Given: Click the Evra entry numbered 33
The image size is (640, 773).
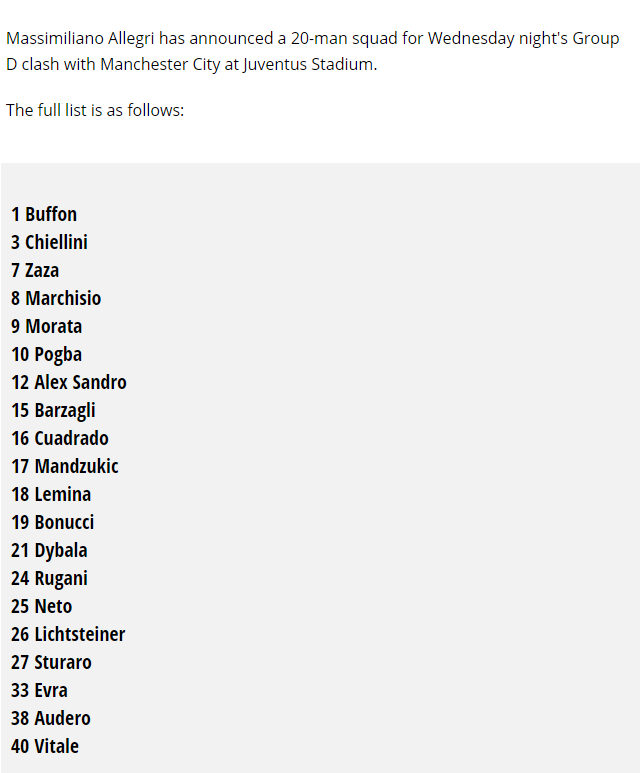Looking at the screenshot, I should point(50,690).
